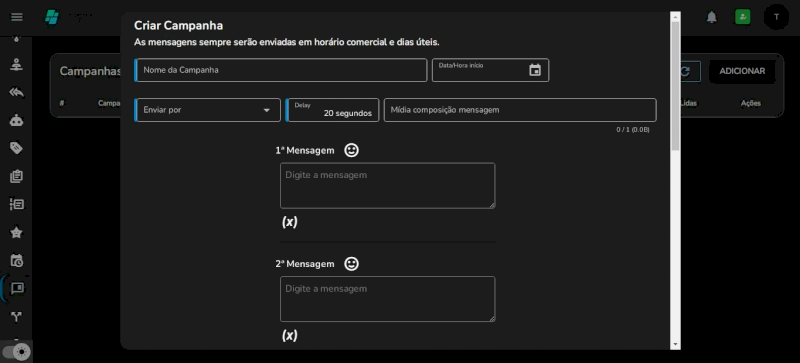The image size is (800, 363).
Task: Open the T profile avatar
Action: click(777, 17)
